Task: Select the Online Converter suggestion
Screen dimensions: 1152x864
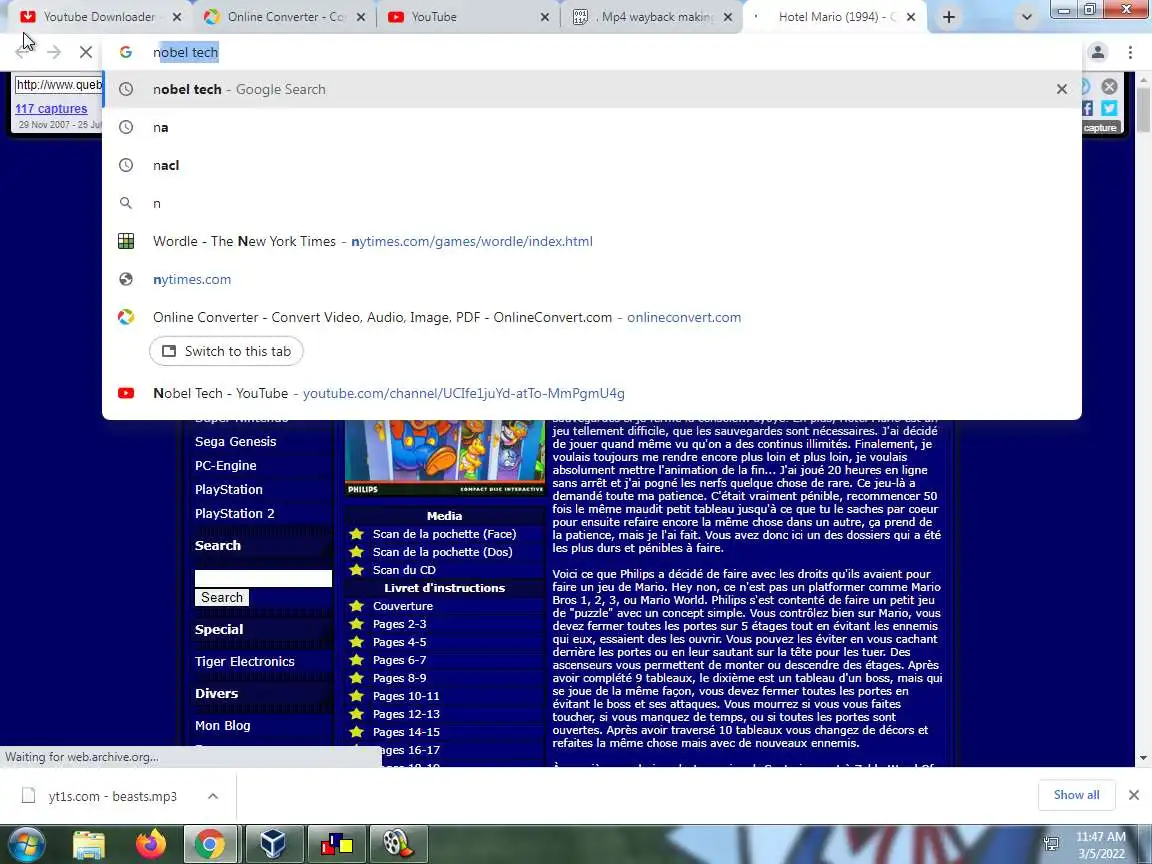Action: click(591, 317)
